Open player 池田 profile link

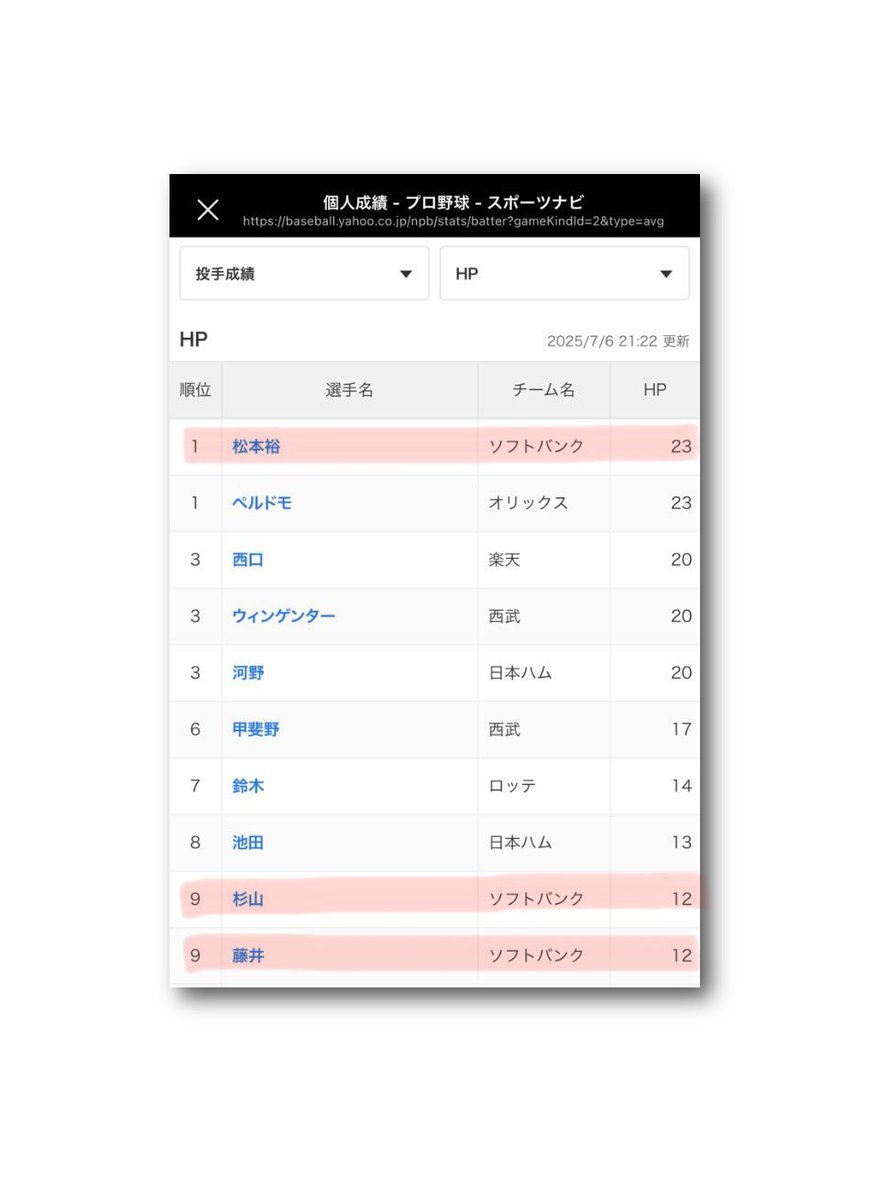coord(248,842)
